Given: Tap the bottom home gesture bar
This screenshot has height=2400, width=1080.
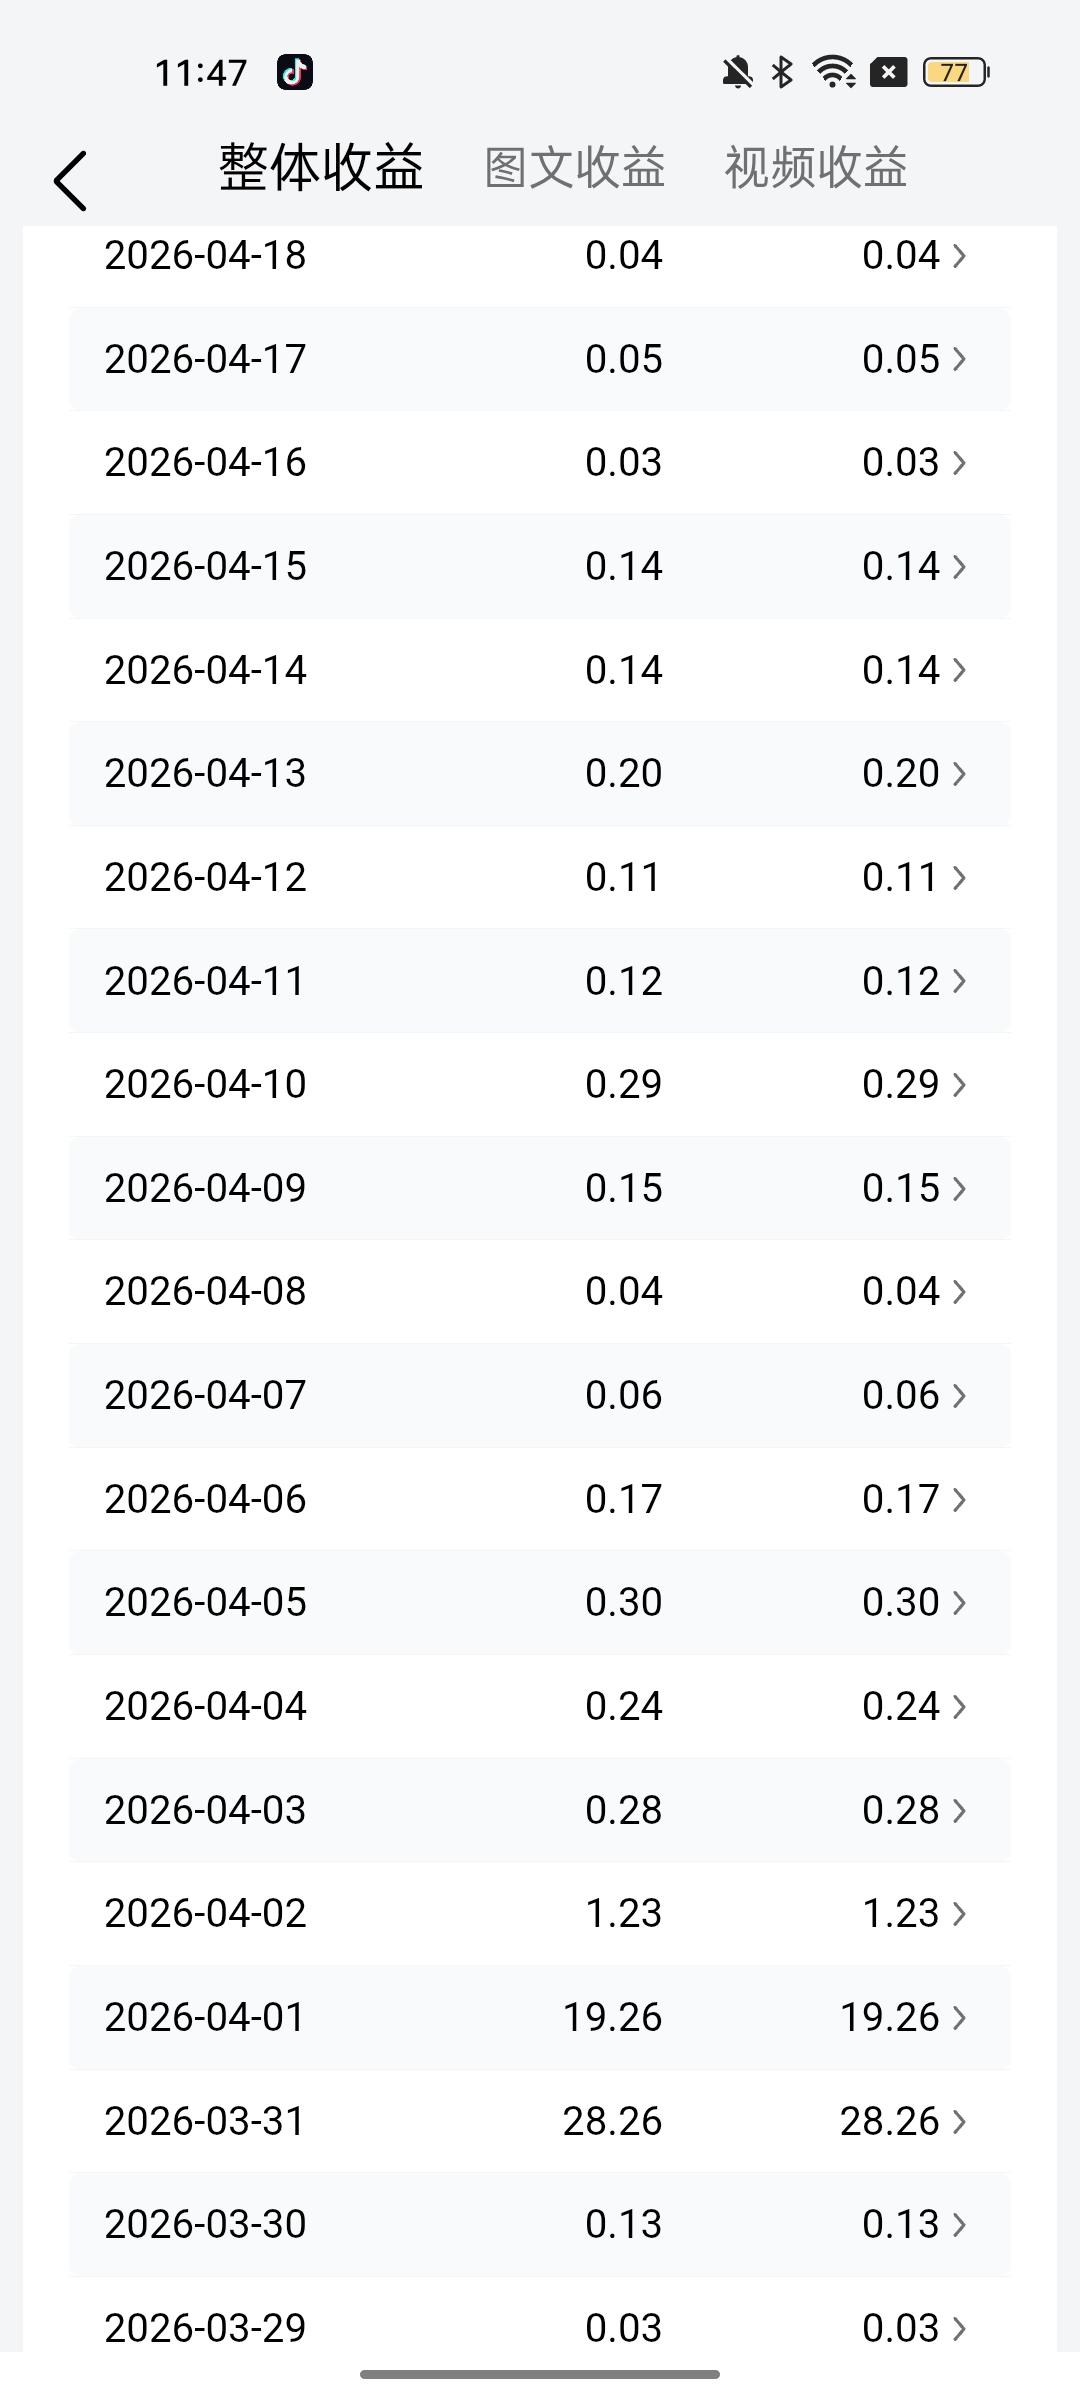Looking at the screenshot, I should [540, 2374].
